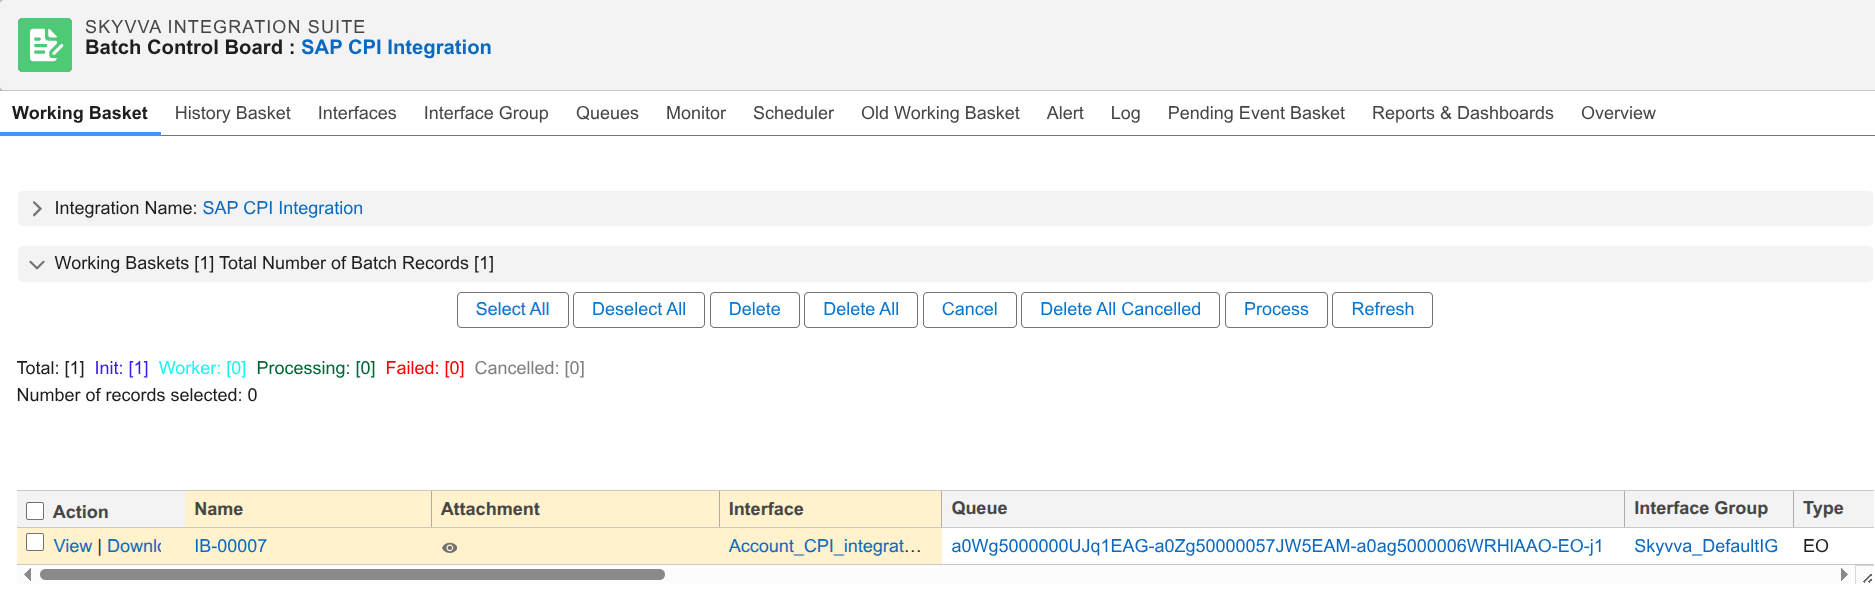The width and height of the screenshot is (1875, 592).
Task: Click the Failed: [0] status count
Action: coord(425,368)
